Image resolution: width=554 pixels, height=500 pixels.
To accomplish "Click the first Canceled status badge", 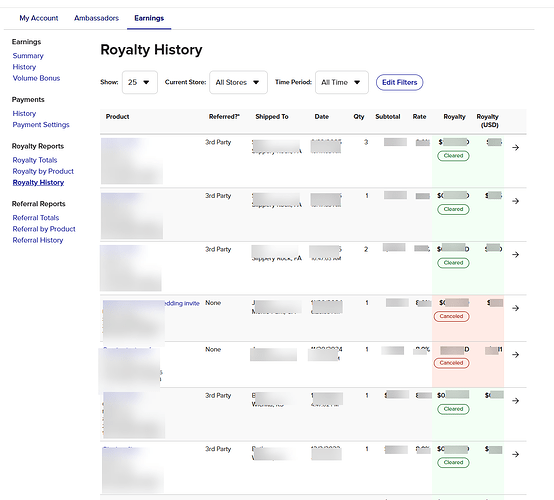I will tap(452, 316).
